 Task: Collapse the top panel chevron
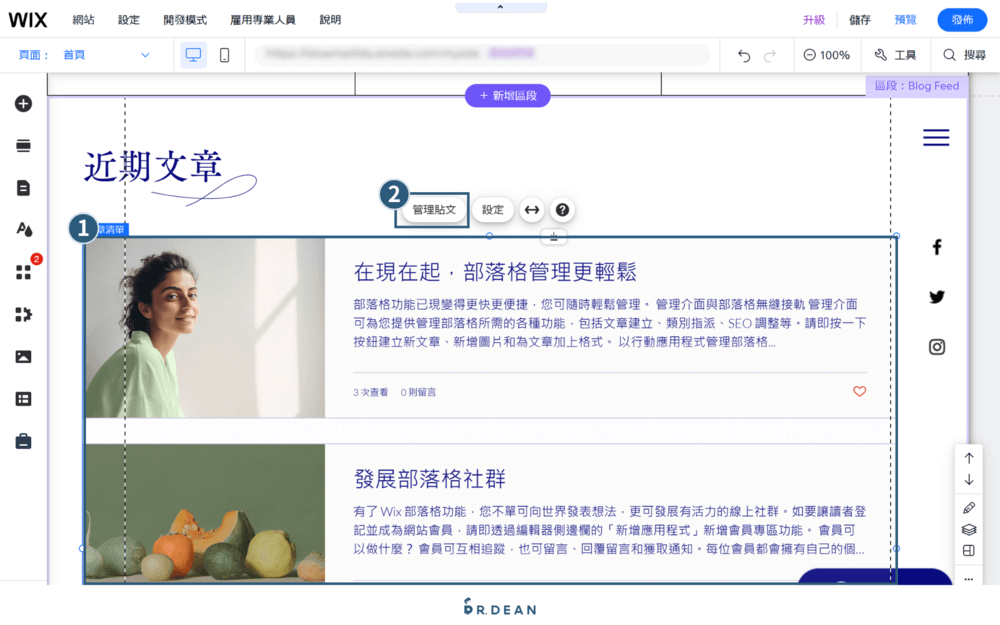[x=500, y=6]
